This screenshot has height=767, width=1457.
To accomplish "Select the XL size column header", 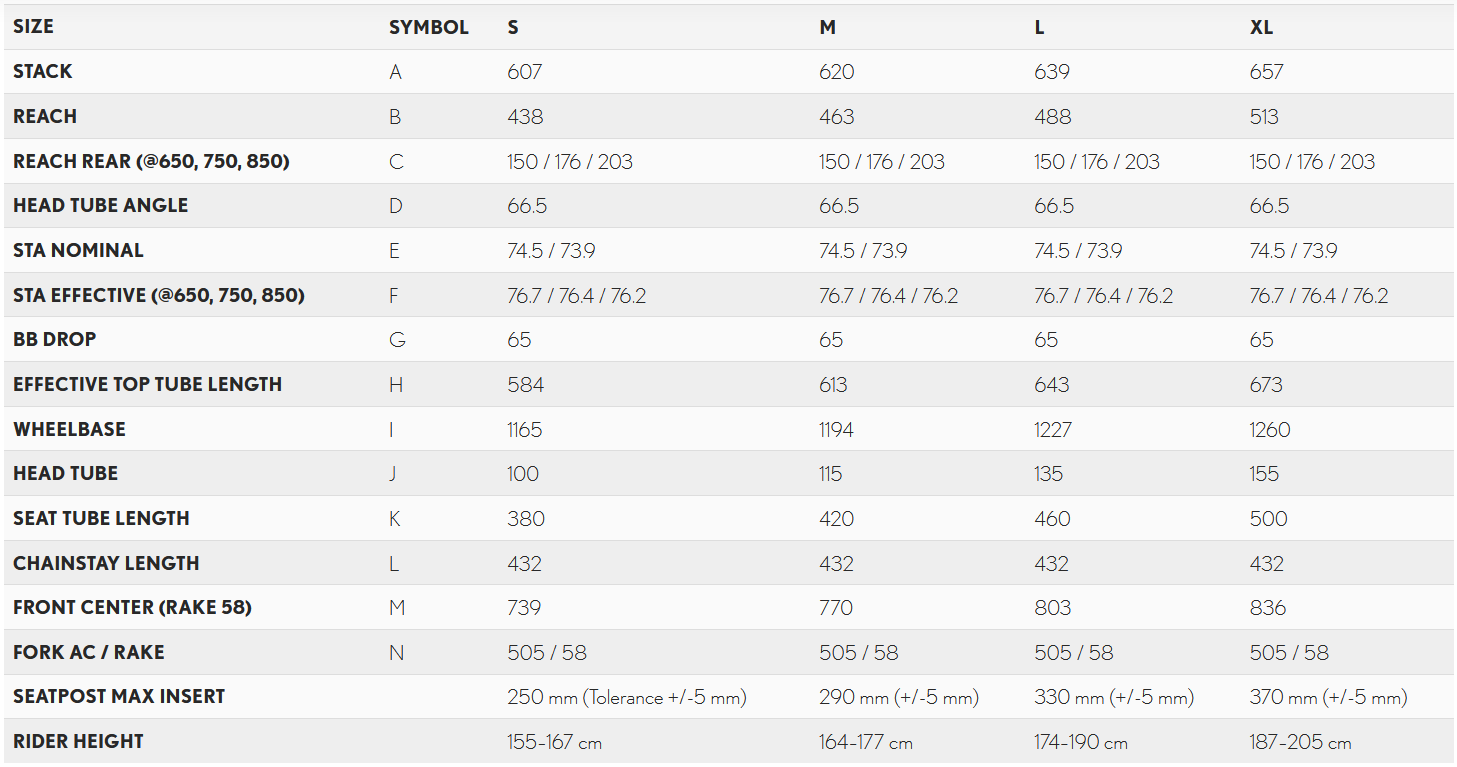I will click(x=1261, y=27).
